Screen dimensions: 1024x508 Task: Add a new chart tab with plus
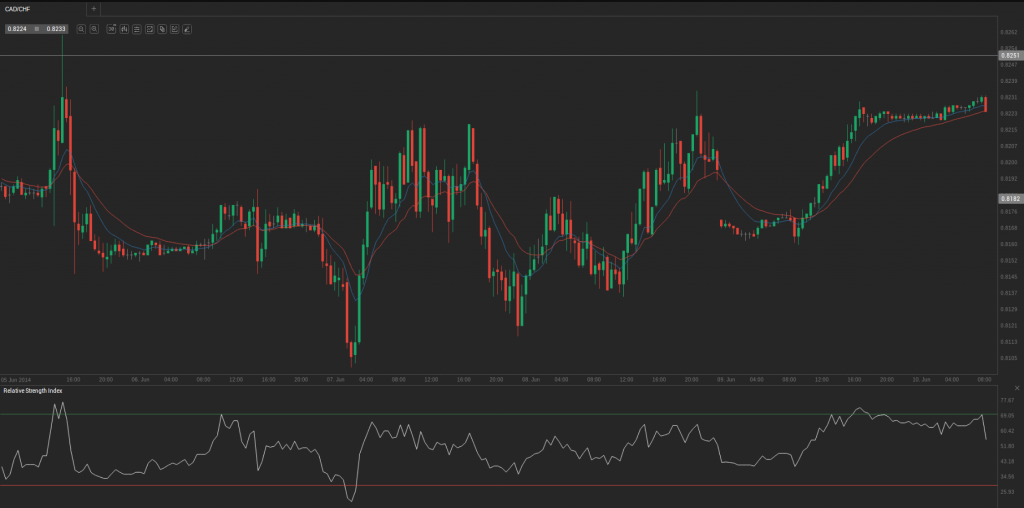[94, 8]
